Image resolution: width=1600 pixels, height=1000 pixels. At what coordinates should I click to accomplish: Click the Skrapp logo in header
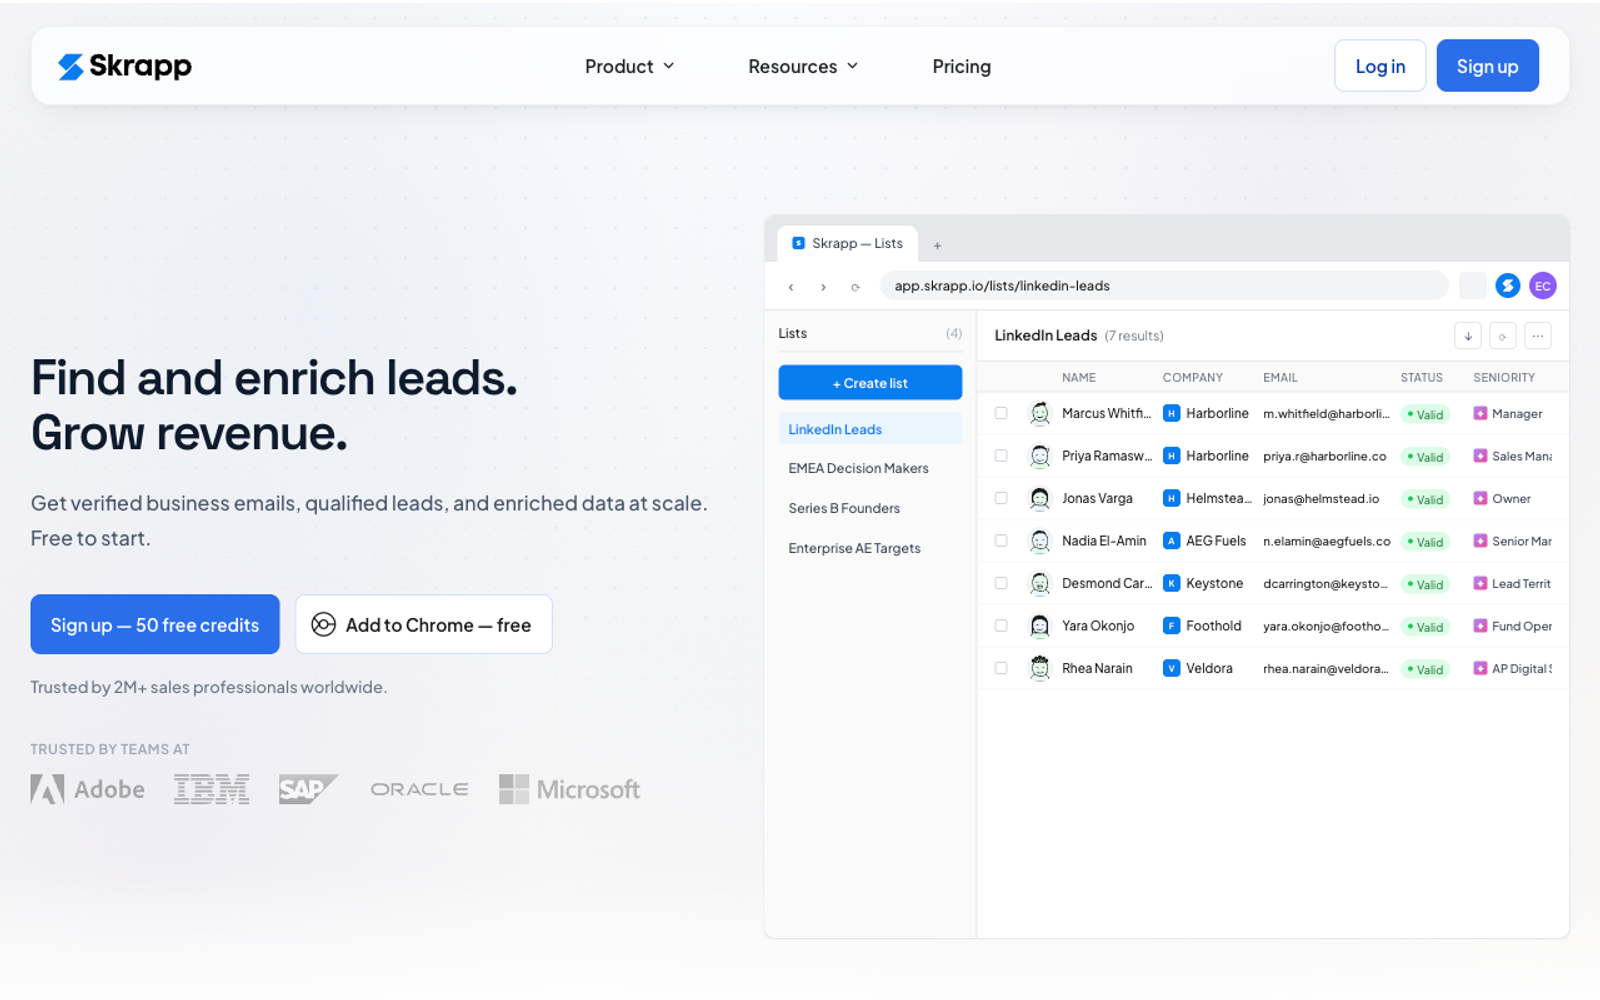[x=125, y=66]
